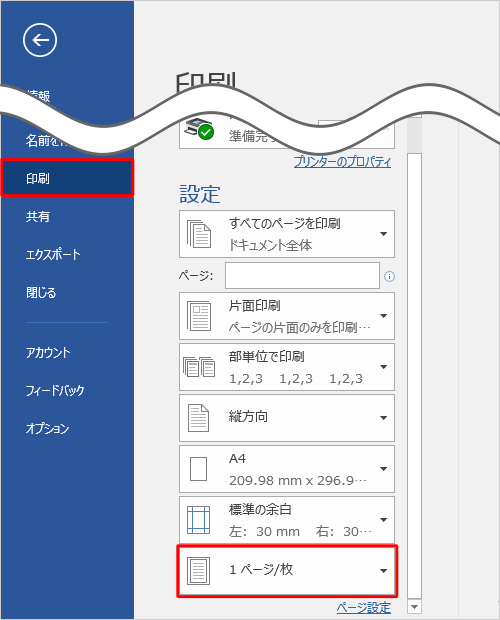Expand 部単位で印刷 dropdown arrow
Viewport: 500px width, 620px height.
click(383, 367)
